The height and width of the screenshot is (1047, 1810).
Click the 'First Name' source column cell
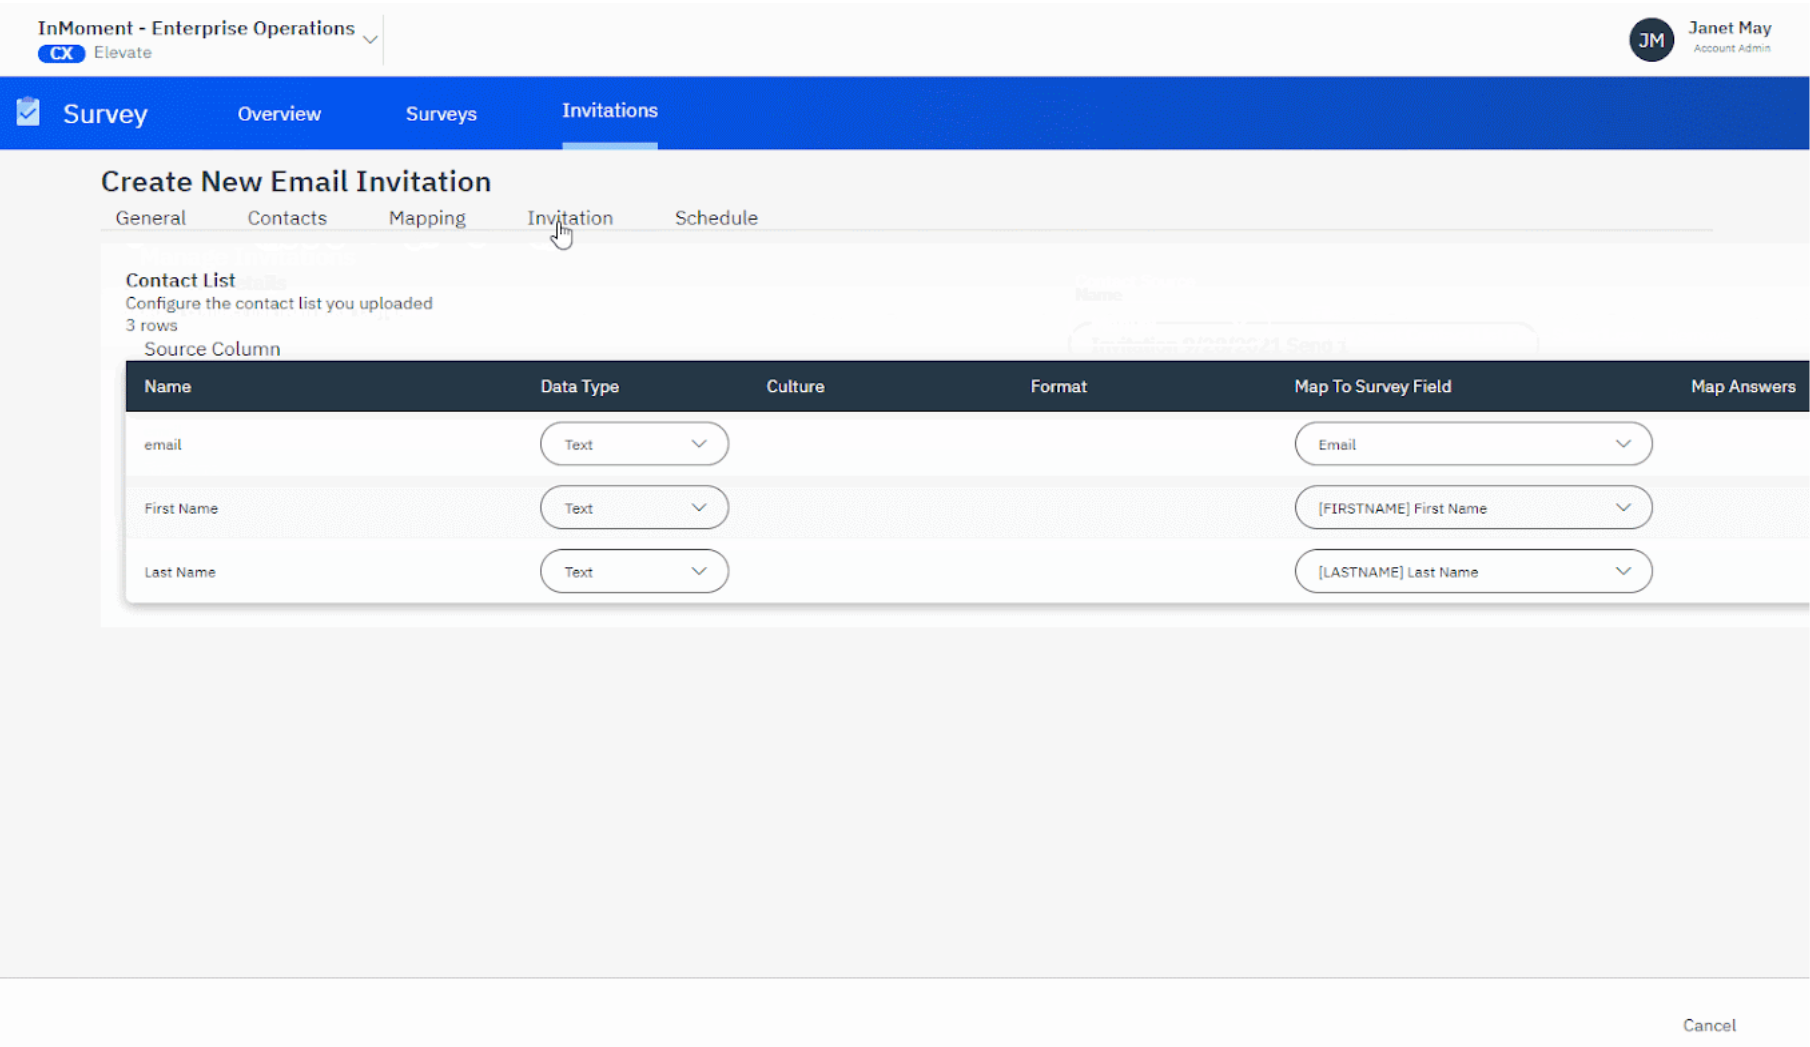(181, 509)
